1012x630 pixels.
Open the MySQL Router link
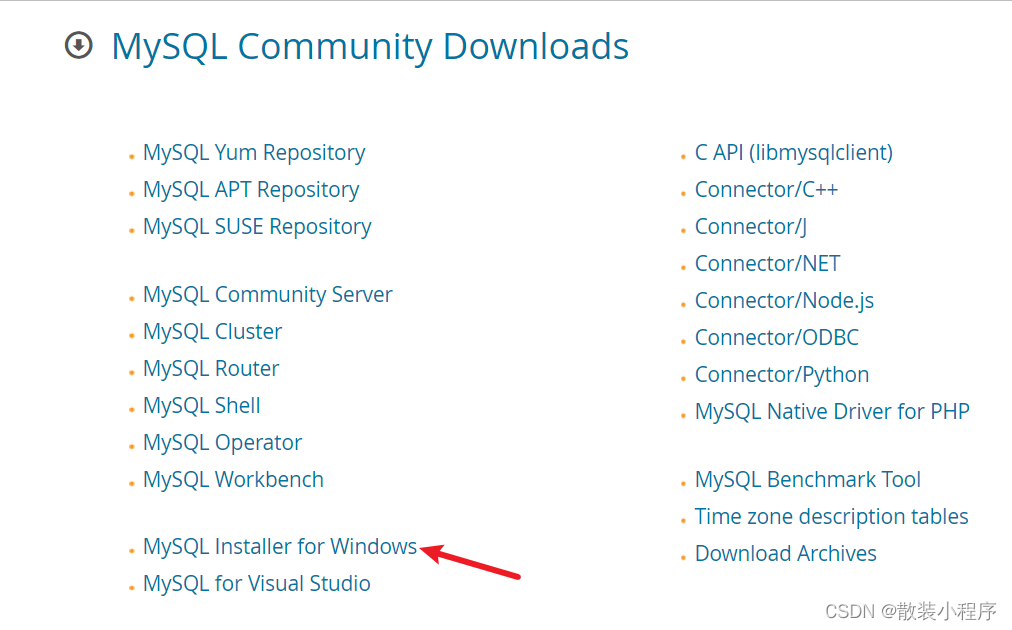[211, 369]
